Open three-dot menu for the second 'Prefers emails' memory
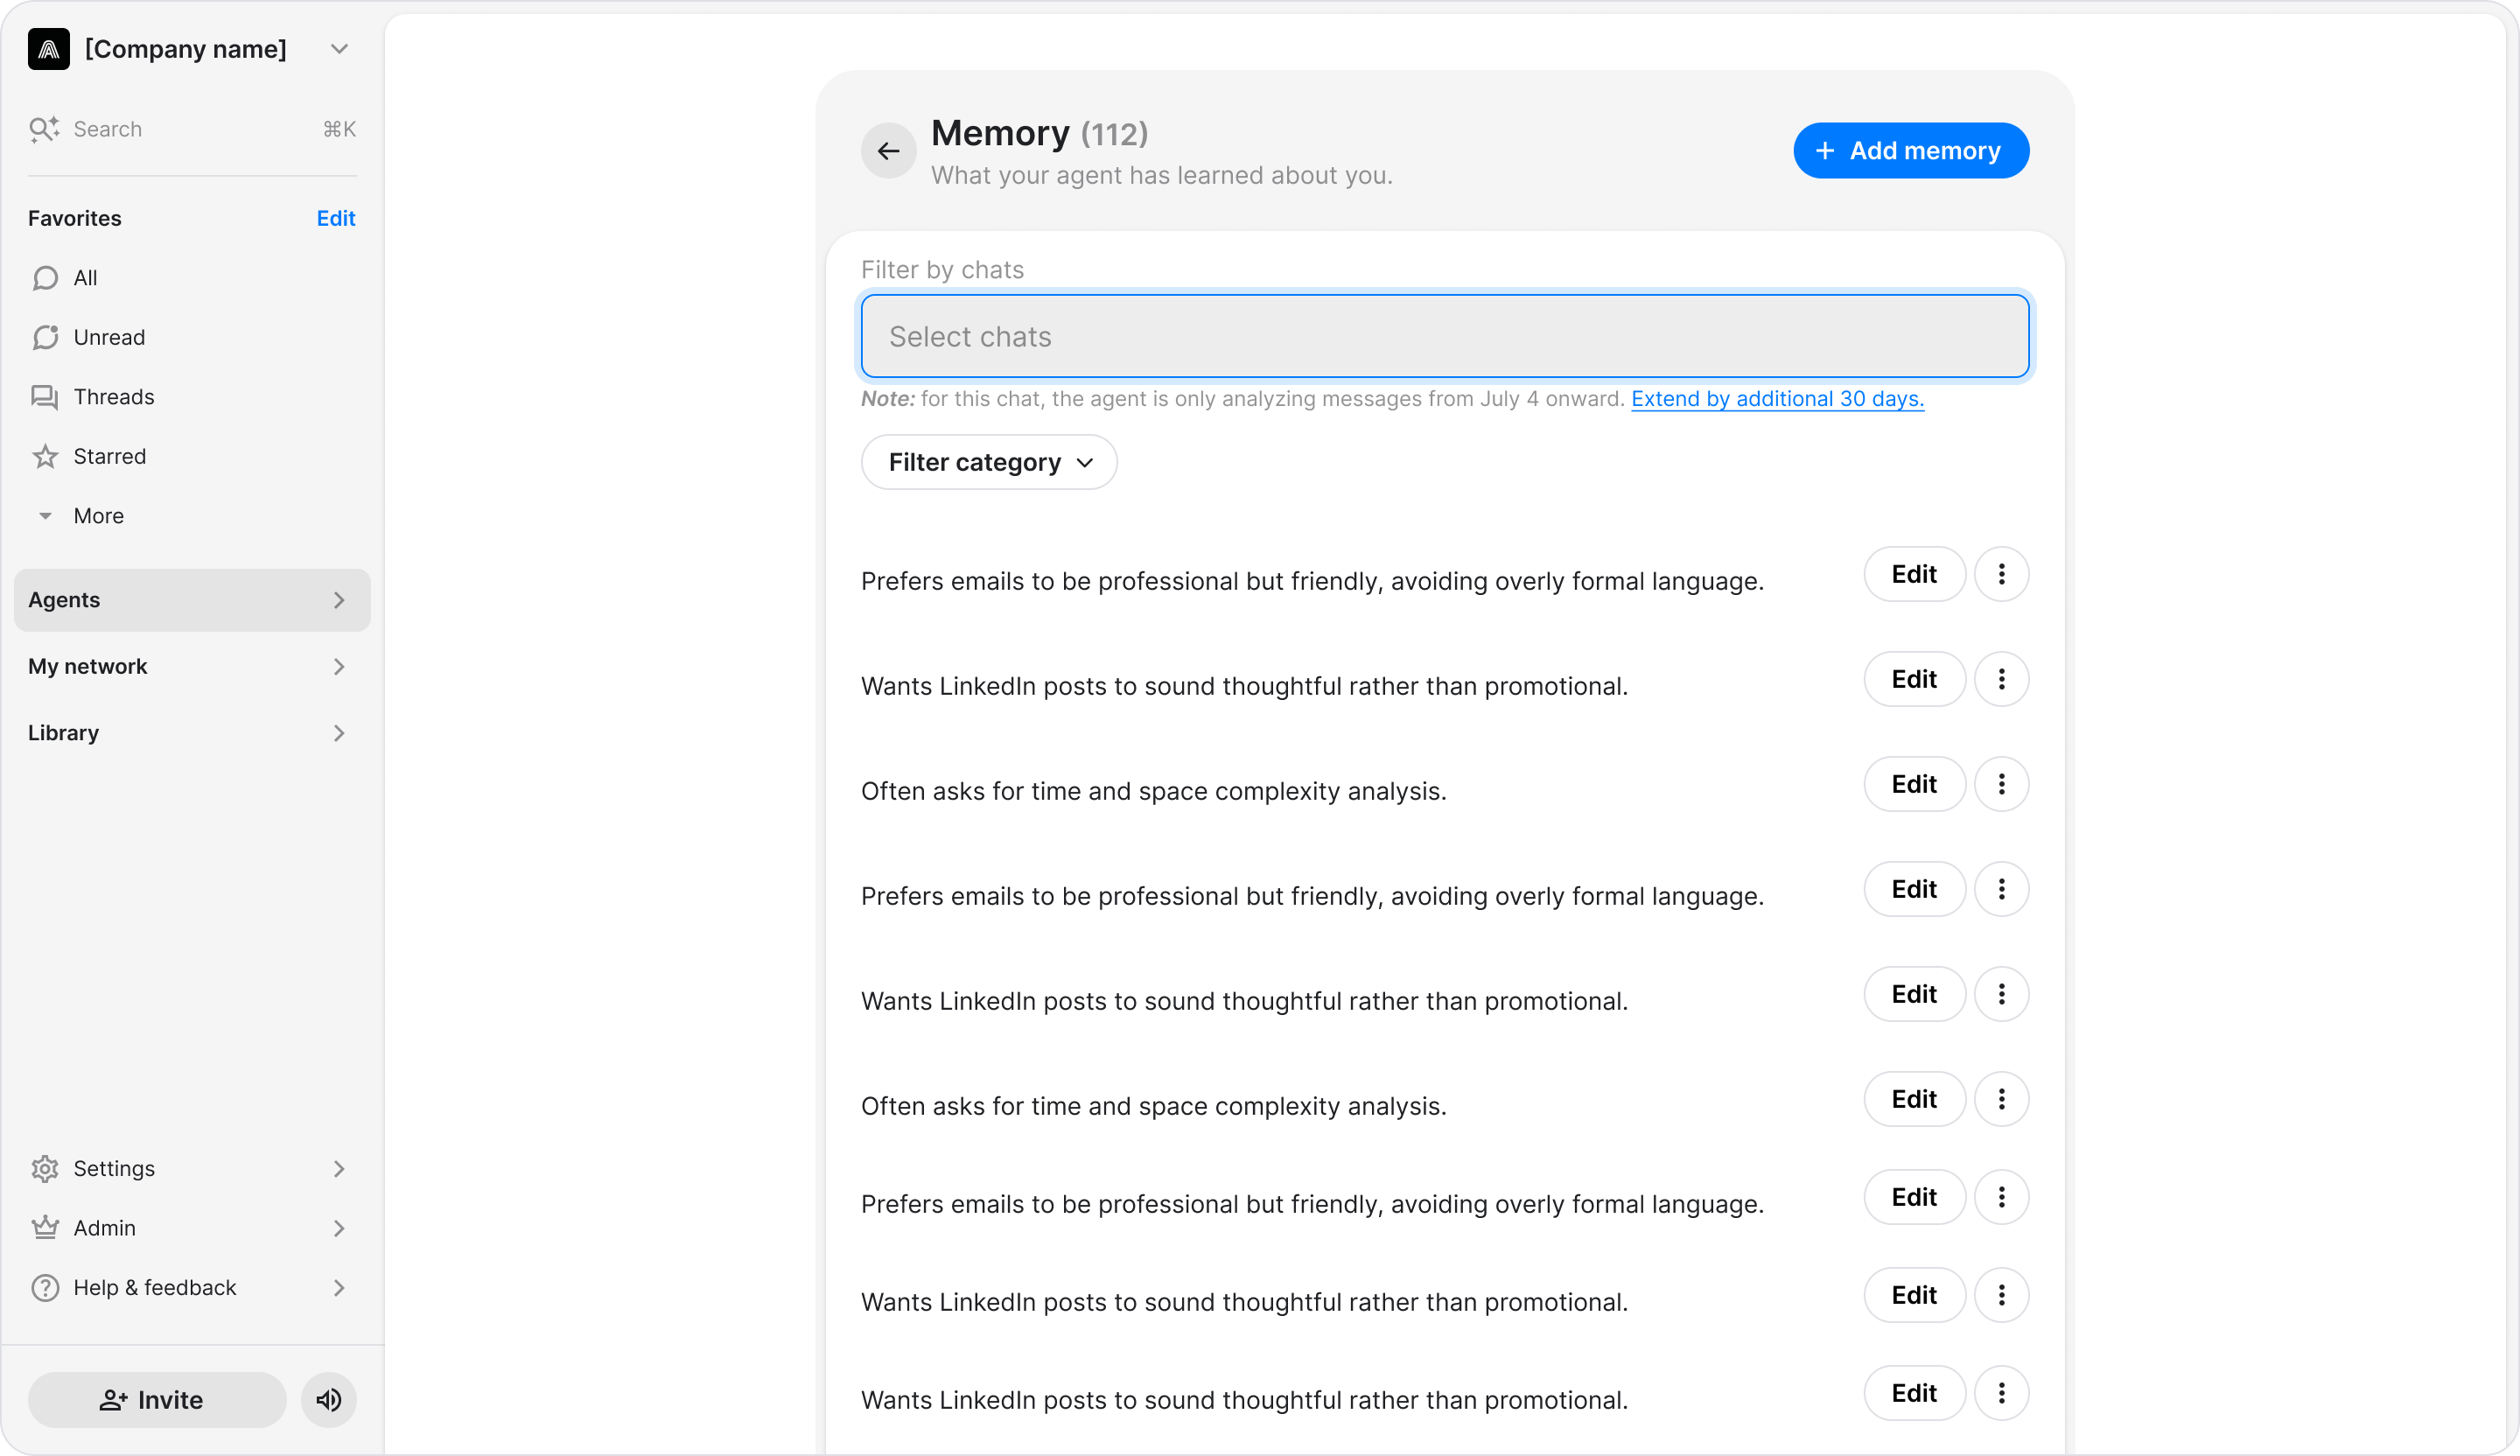2520x1456 pixels. point(2001,889)
